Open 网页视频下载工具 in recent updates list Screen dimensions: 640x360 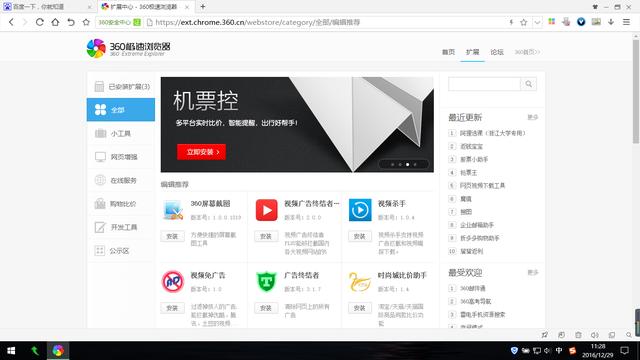click(x=482, y=185)
